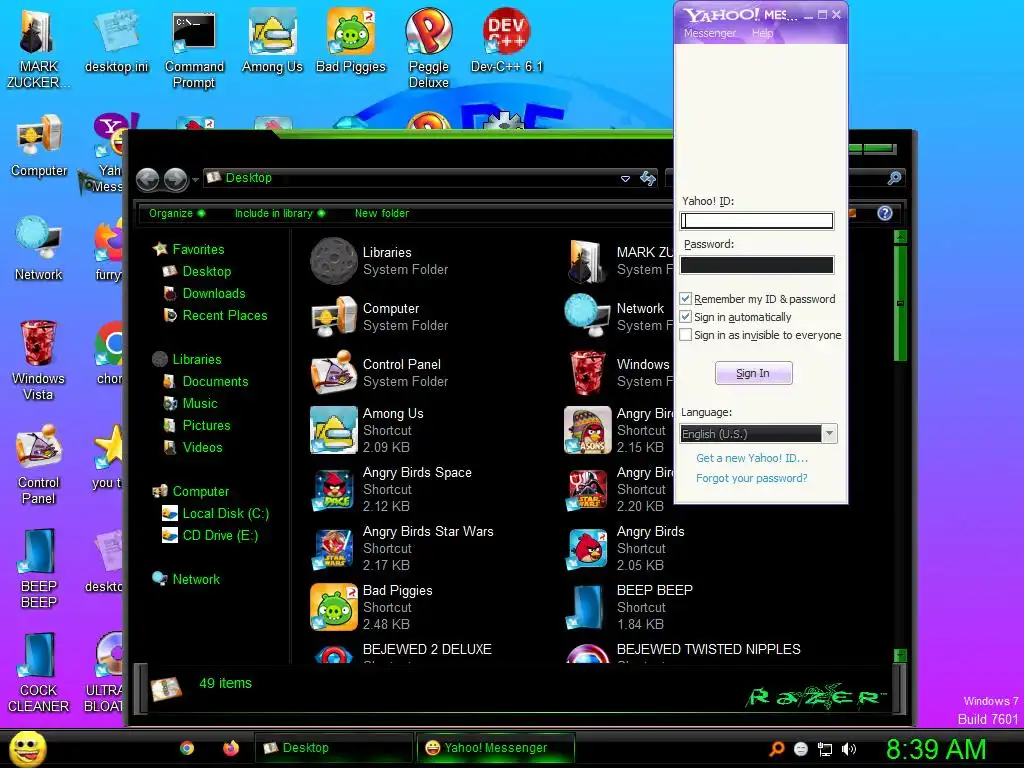Click the Yahoo! ID input field
The width and height of the screenshot is (1024, 768).
[x=757, y=221]
